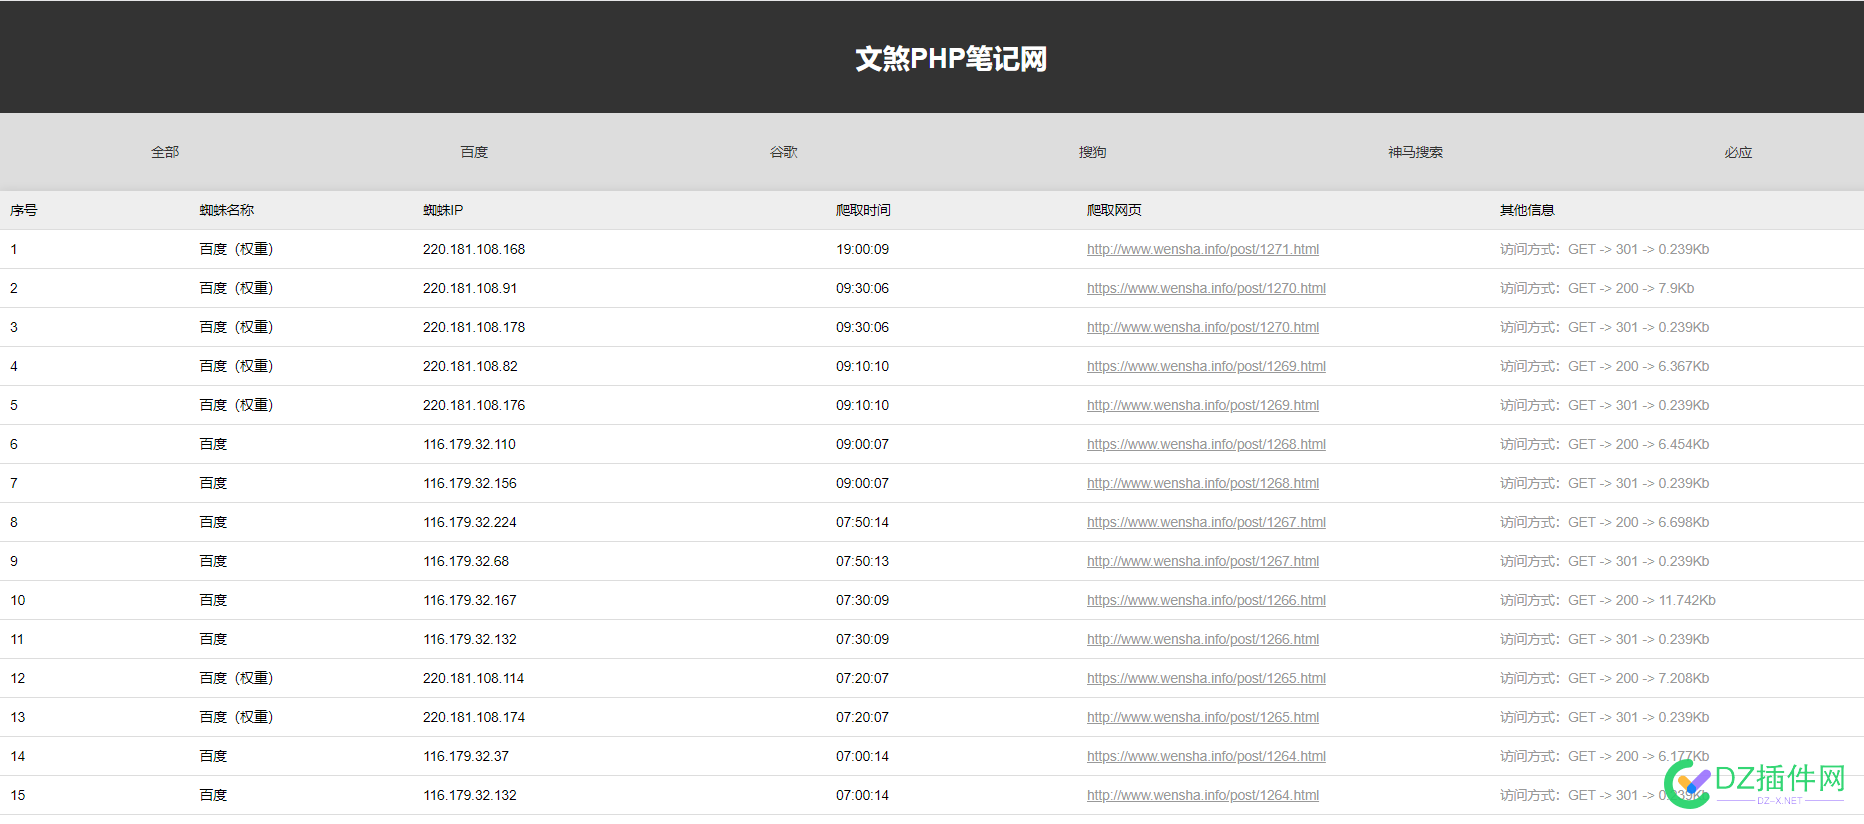
Task: Select IP cell 220.181.108.82
Action: [x=470, y=366]
